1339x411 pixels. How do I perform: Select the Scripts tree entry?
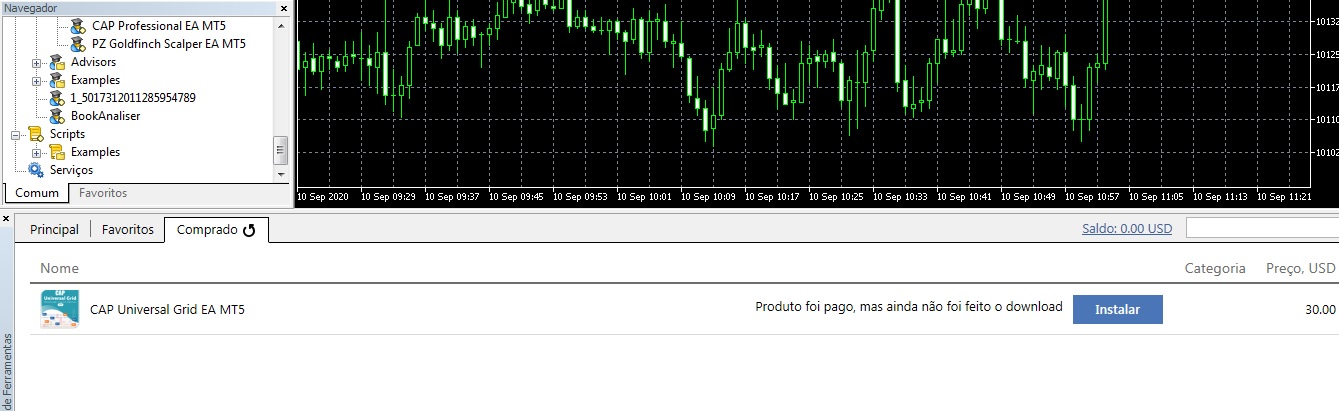click(67, 134)
